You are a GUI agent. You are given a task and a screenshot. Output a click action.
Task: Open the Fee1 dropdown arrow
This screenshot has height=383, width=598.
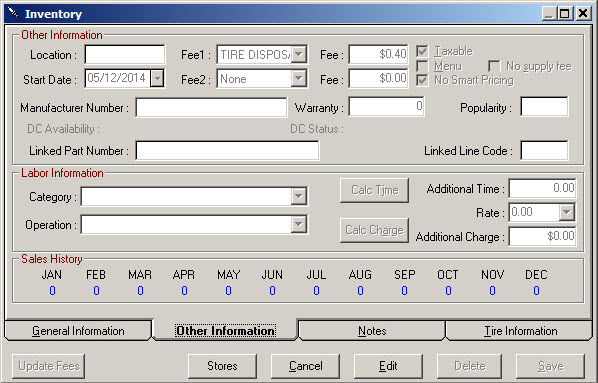tap(299, 55)
